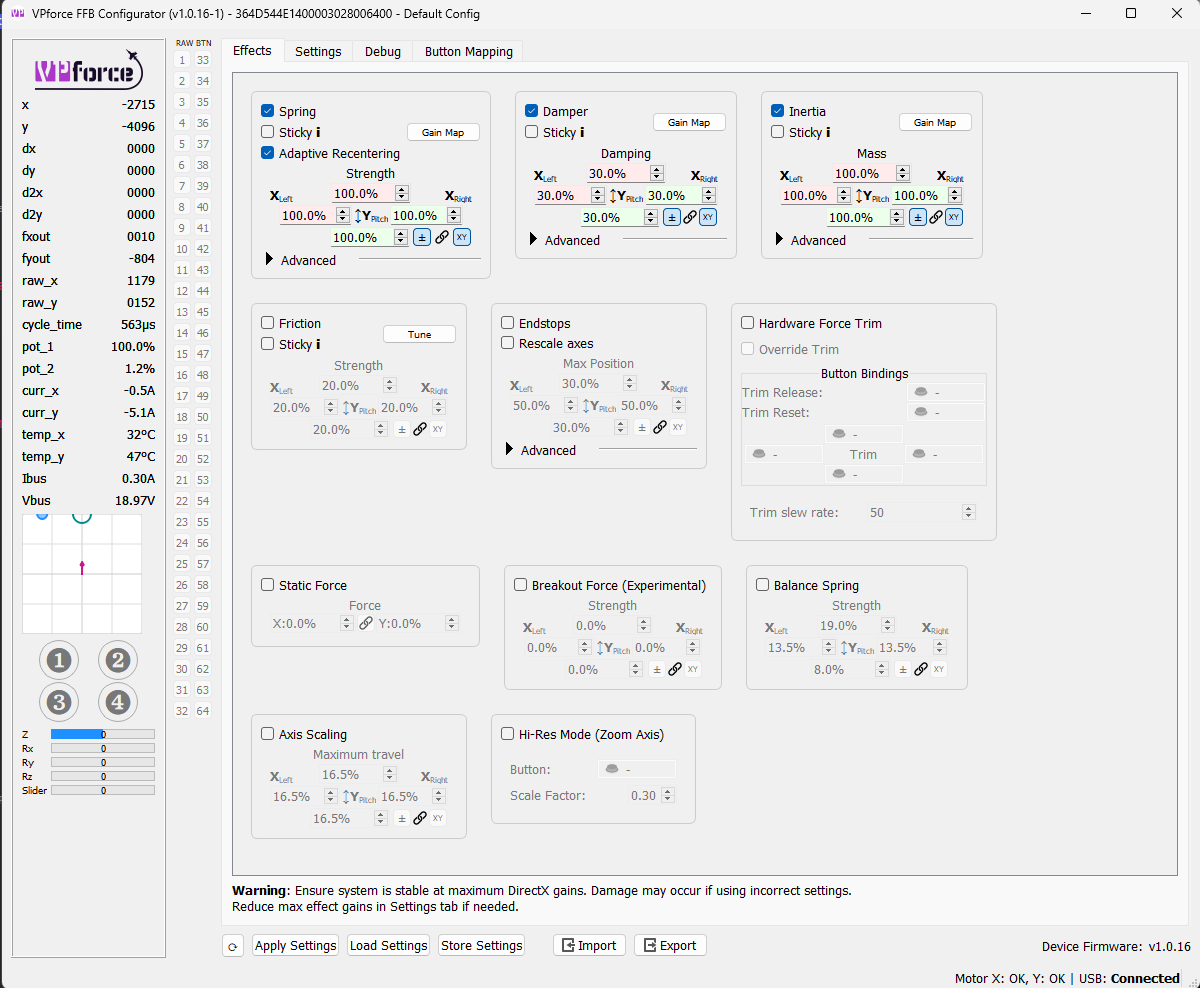Check the Rescale axes option
This screenshot has width=1200, height=988.
pos(508,343)
